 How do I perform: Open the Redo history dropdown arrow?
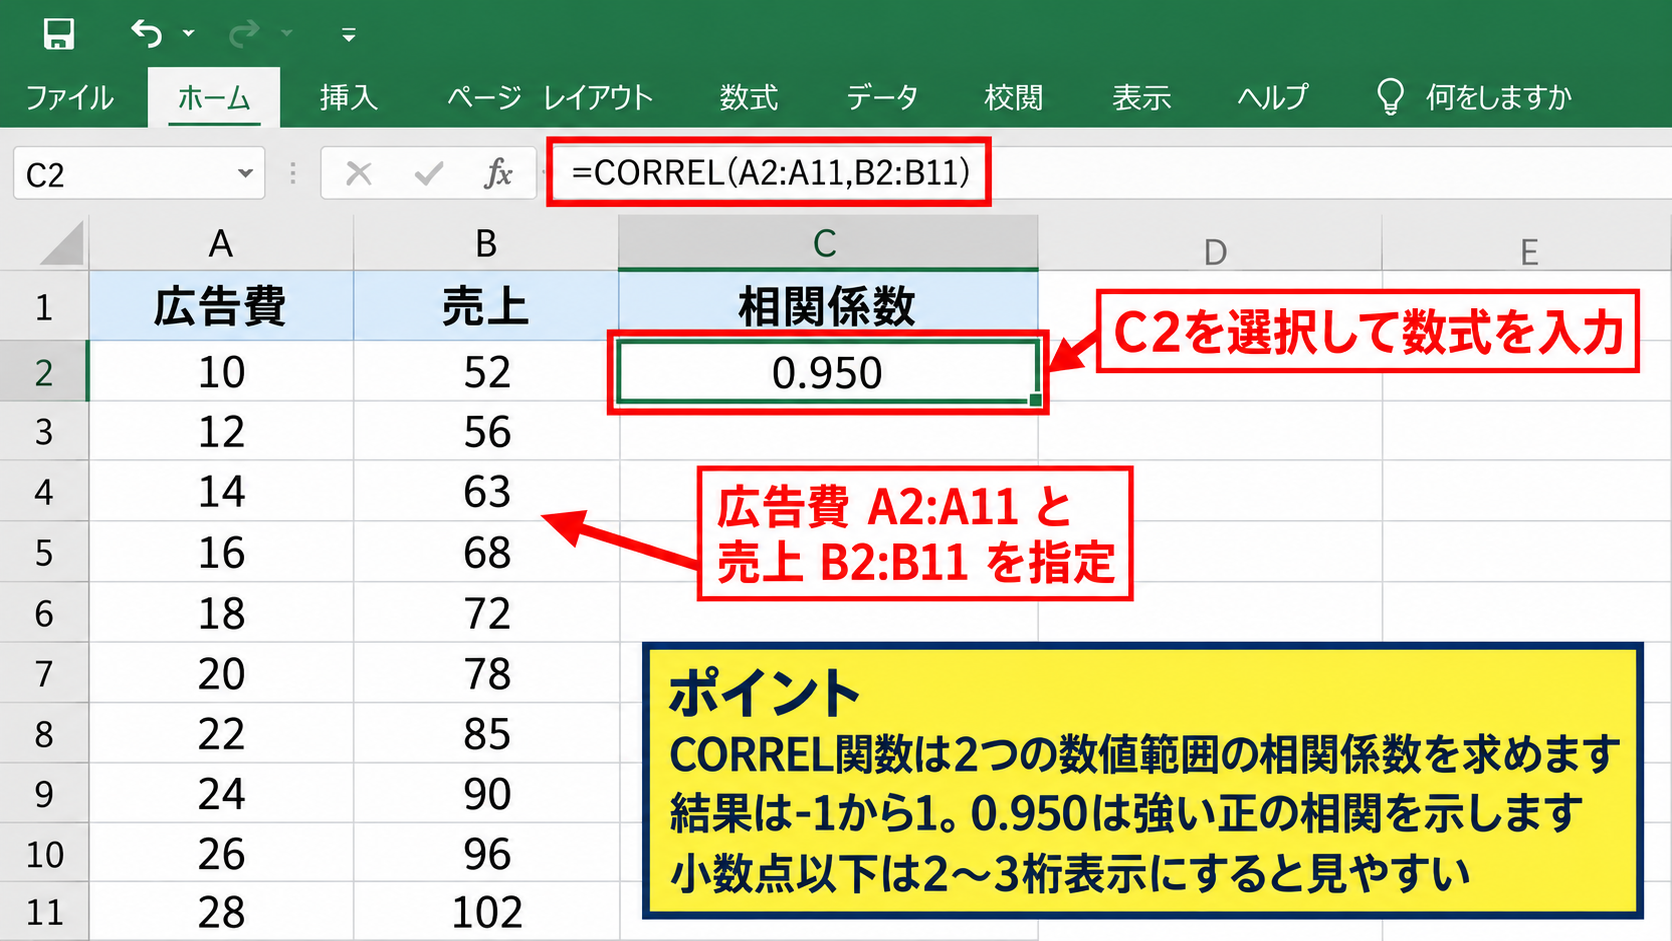(x=287, y=34)
